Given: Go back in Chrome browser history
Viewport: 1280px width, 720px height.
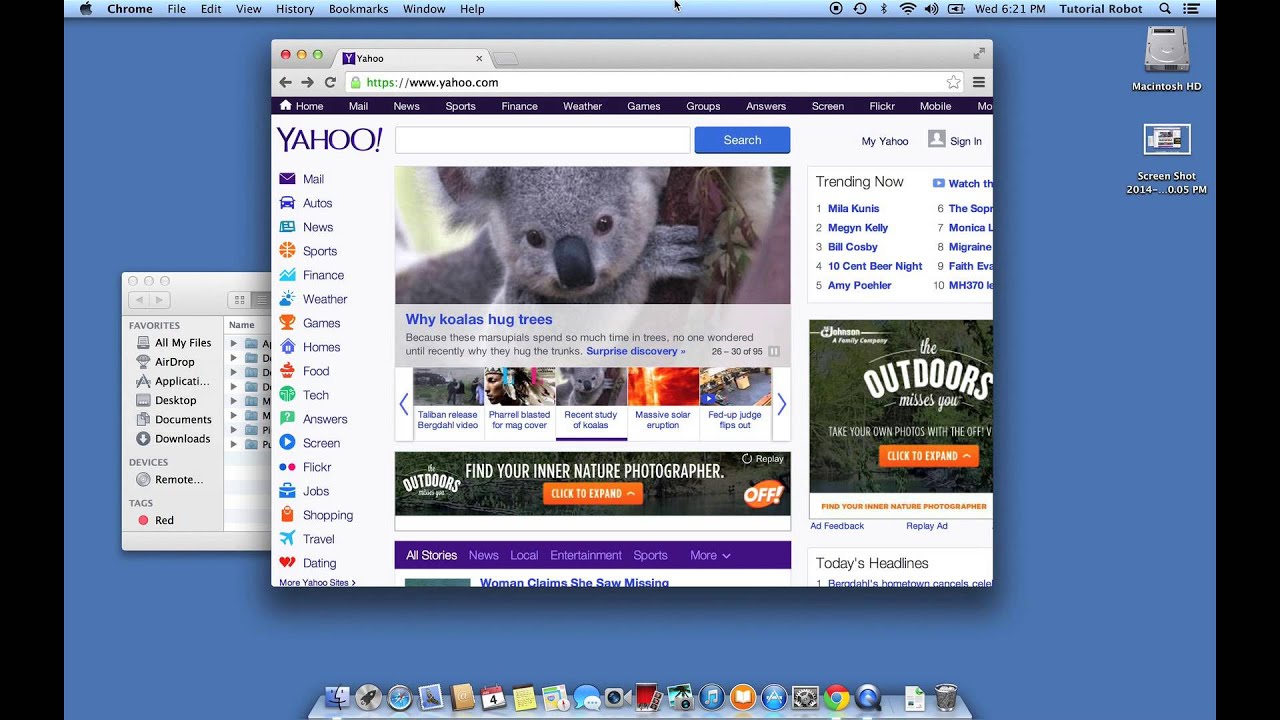Looking at the screenshot, I should [286, 82].
